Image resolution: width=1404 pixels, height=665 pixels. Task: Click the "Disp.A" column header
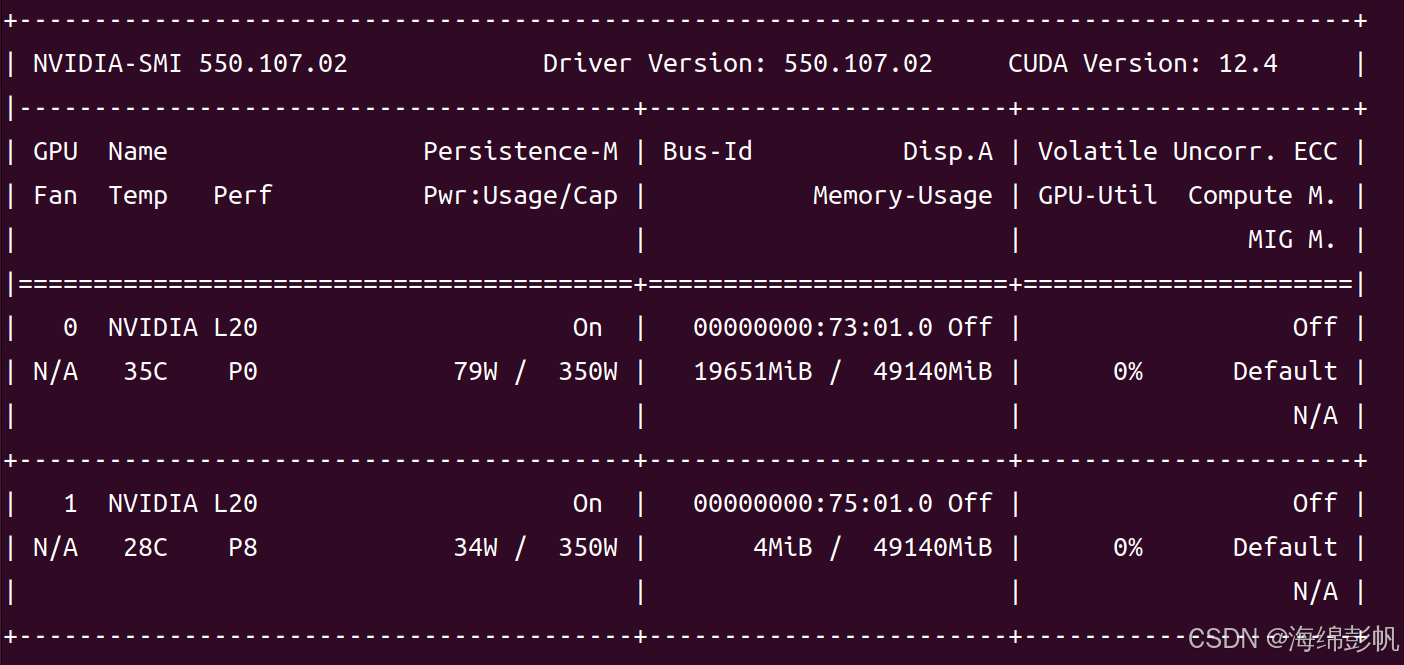[948, 152]
